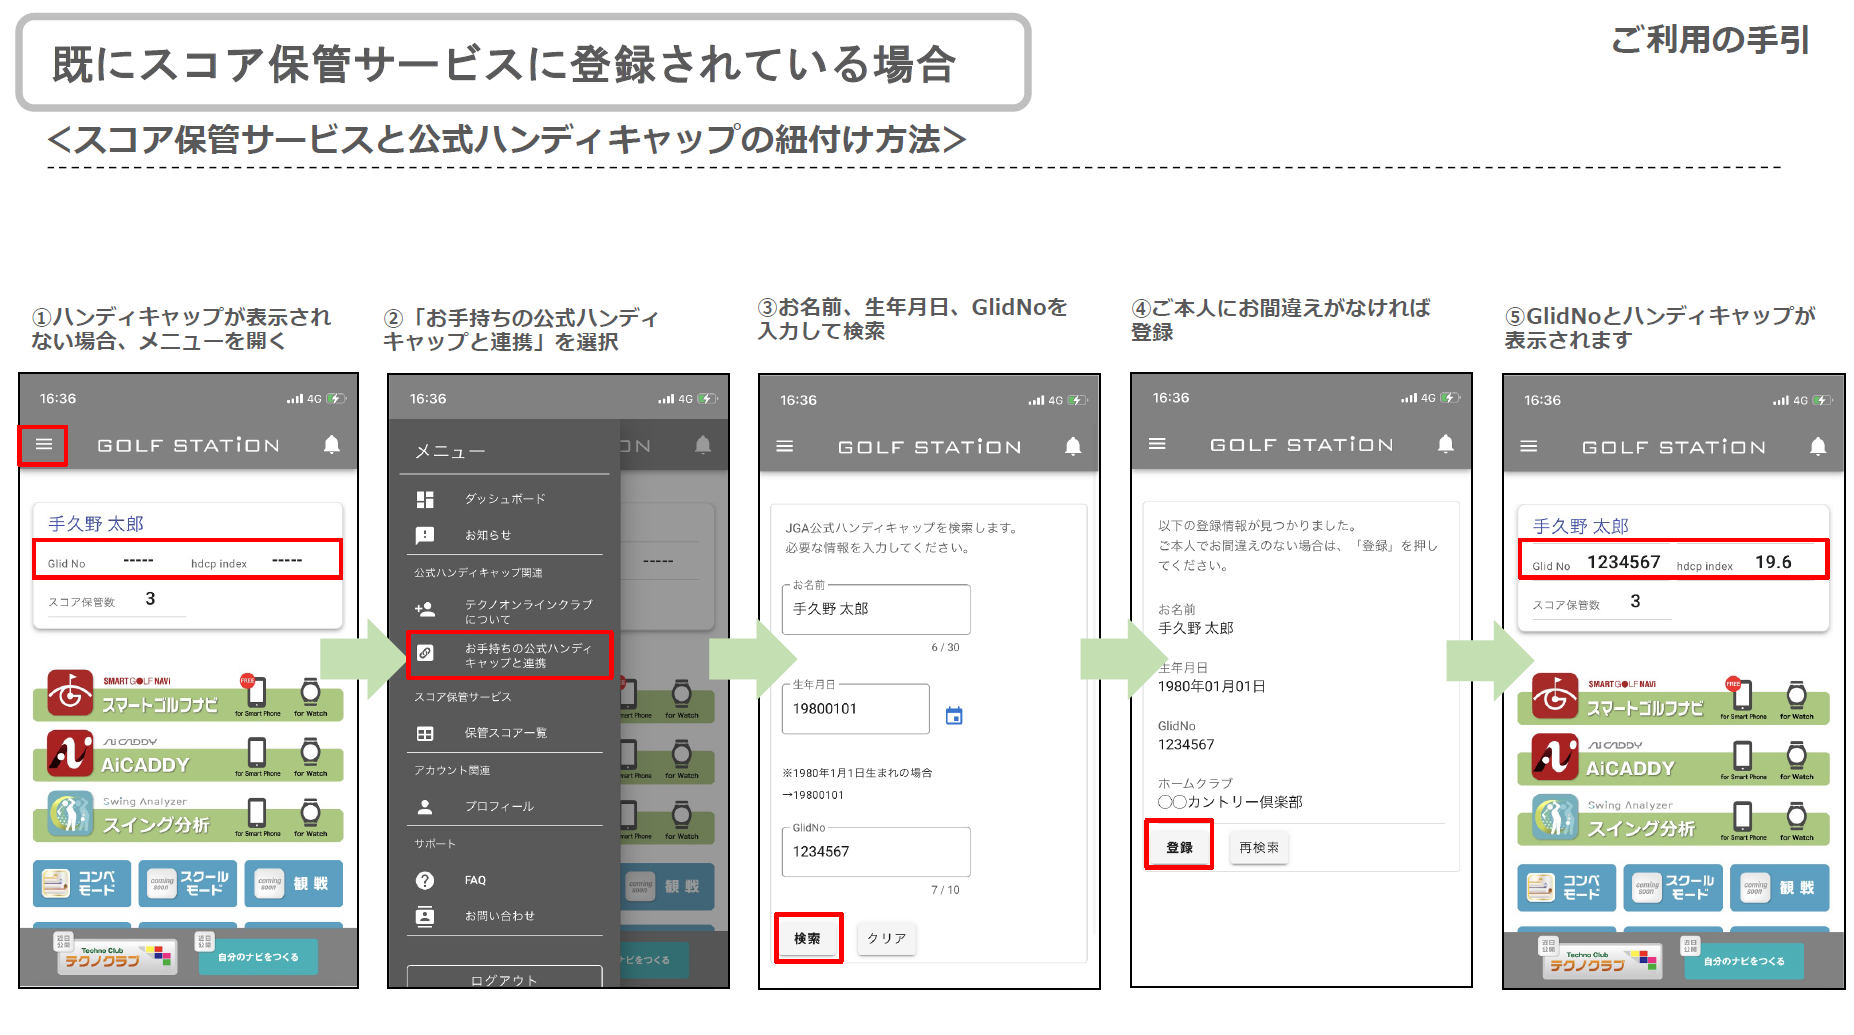This screenshot has width=1854, height=1035.
Task: Click the クリア clear button
Action: (886, 938)
